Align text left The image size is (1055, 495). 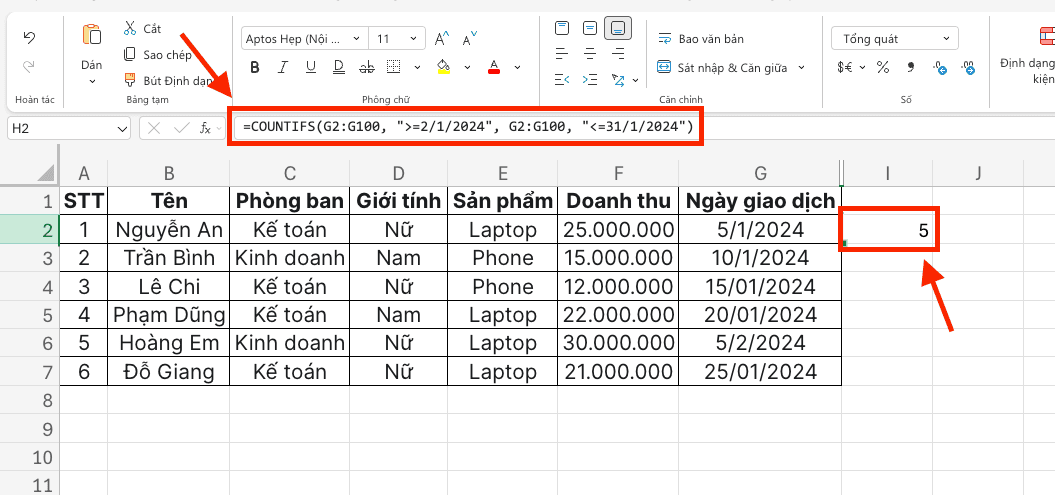click(562, 53)
